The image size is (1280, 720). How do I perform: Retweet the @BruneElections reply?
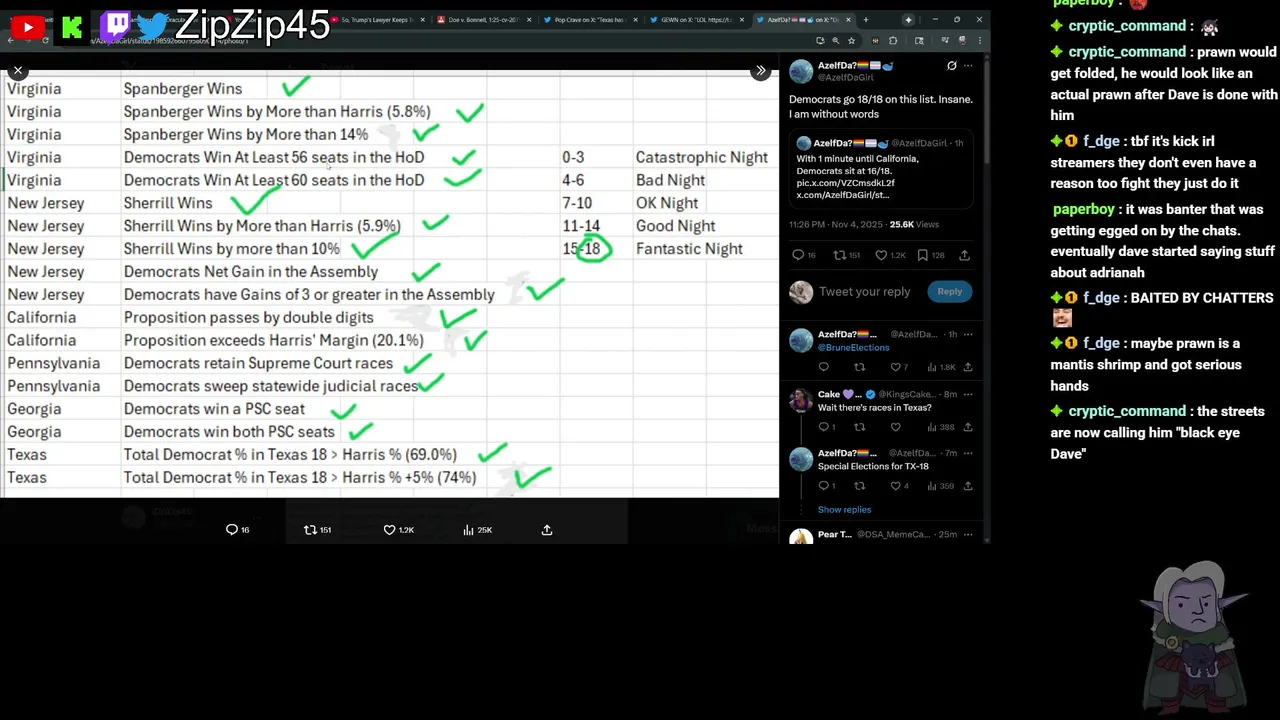pos(859,367)
